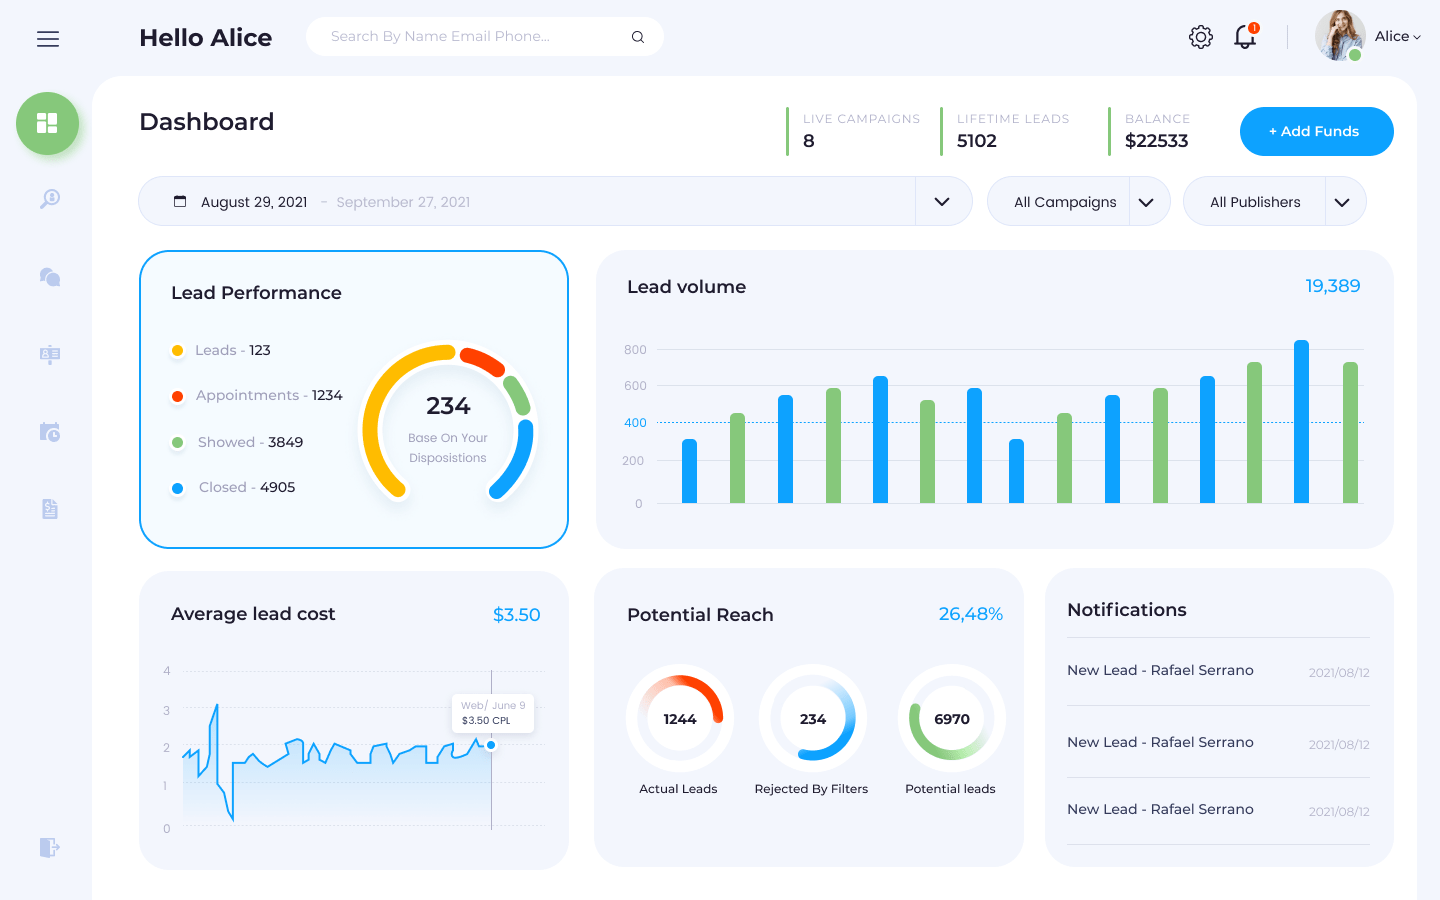The height and width of the screenshot is (900, 1440).
Task: Click the campaigns board icon in sidebar
Action: tap(48, 354)
